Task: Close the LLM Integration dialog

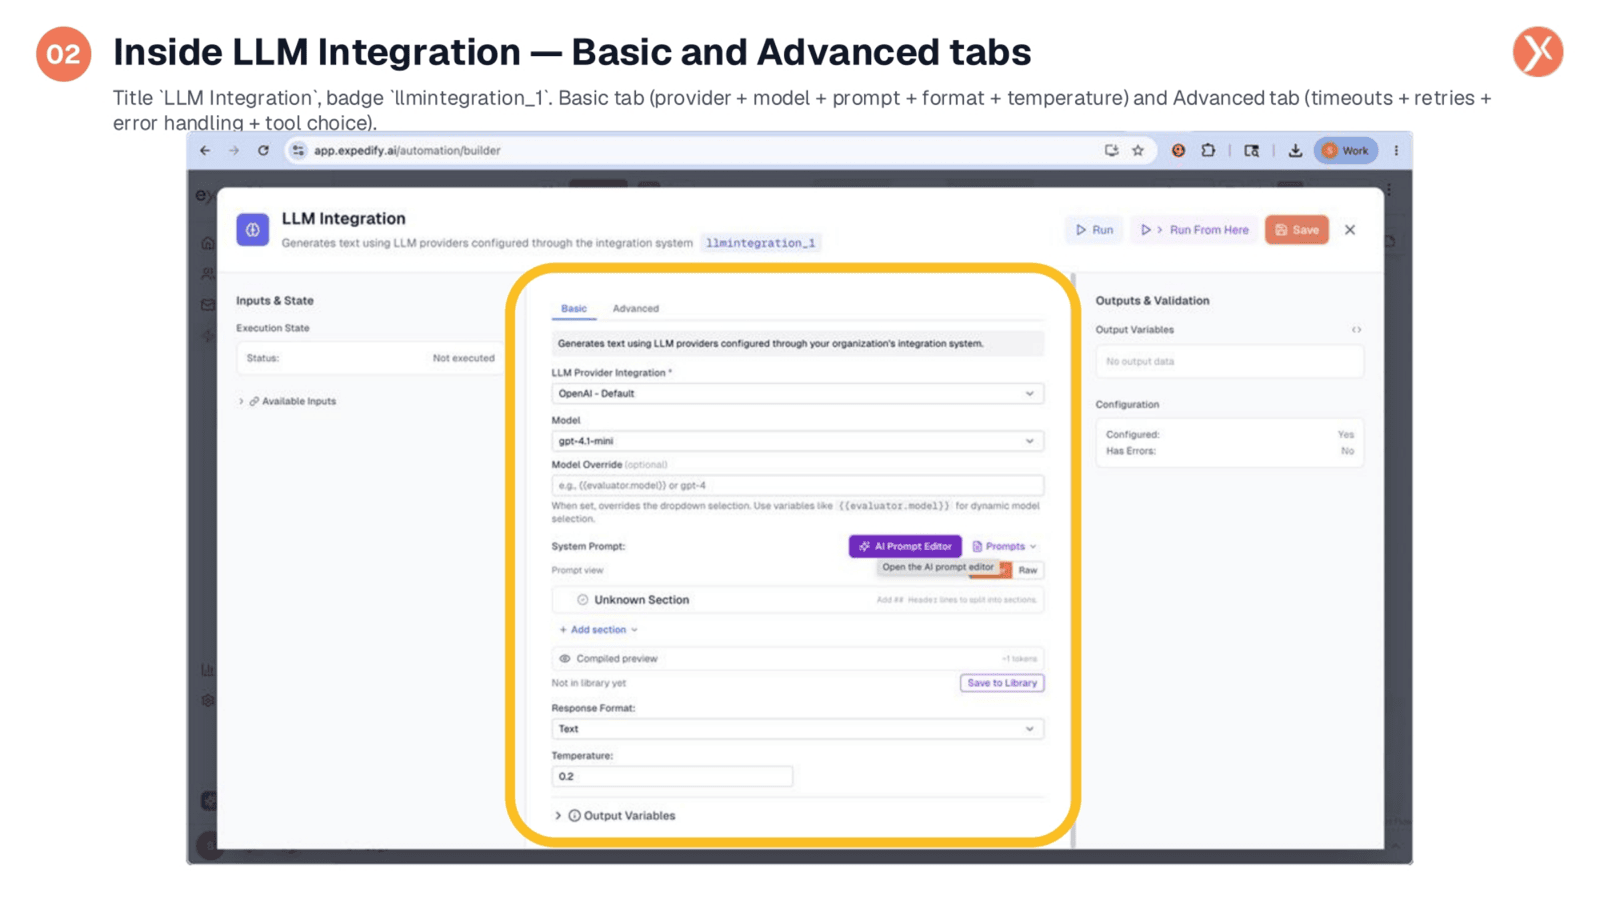Action: click(1350, 230)
